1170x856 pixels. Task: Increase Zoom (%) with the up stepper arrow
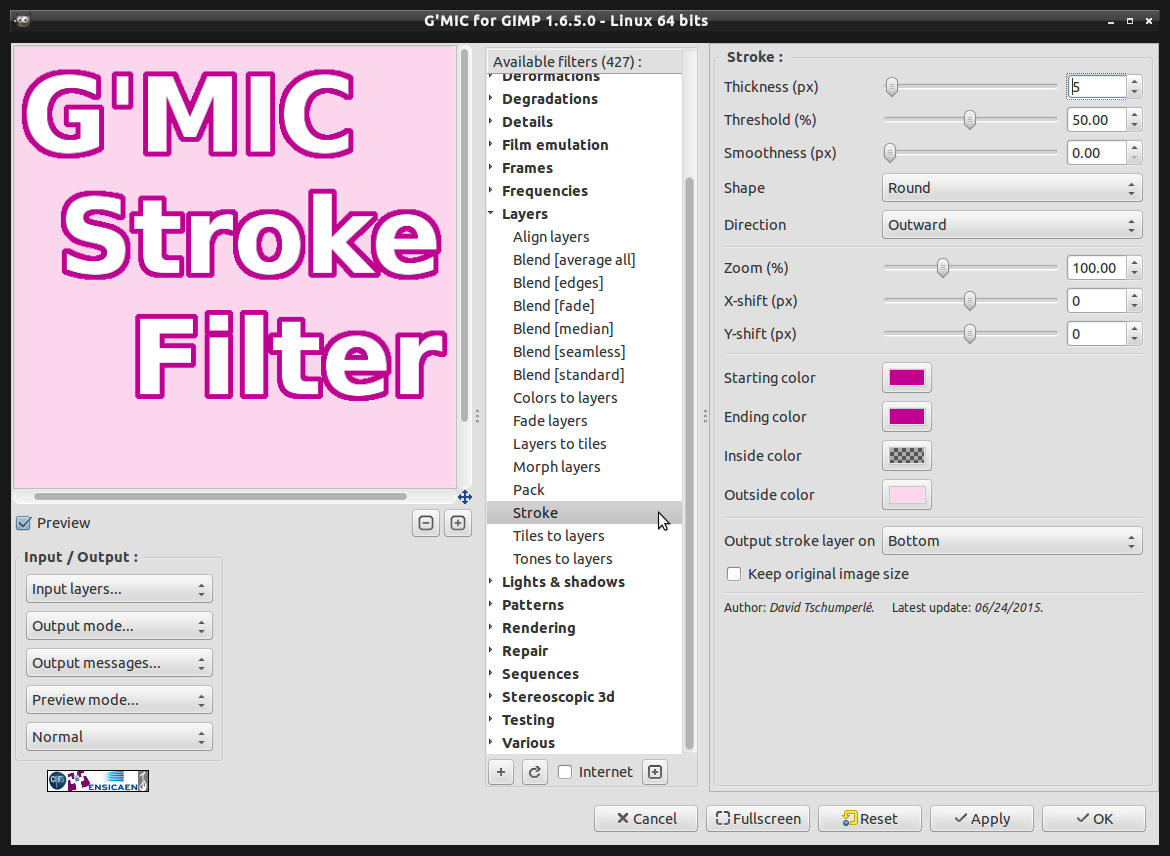(1134, 262)
